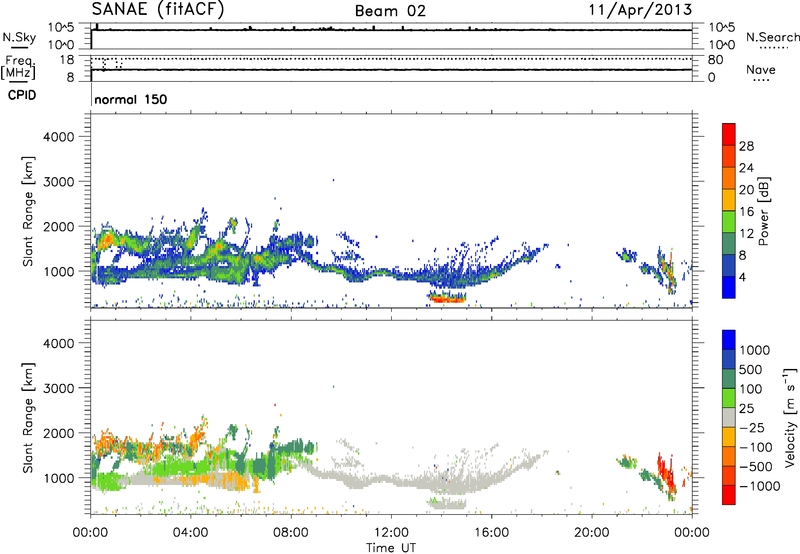Screen dimensions: 800x554
Task: Click the −1000 label on Velocity colorbar
Action: [x=759, y=486]
